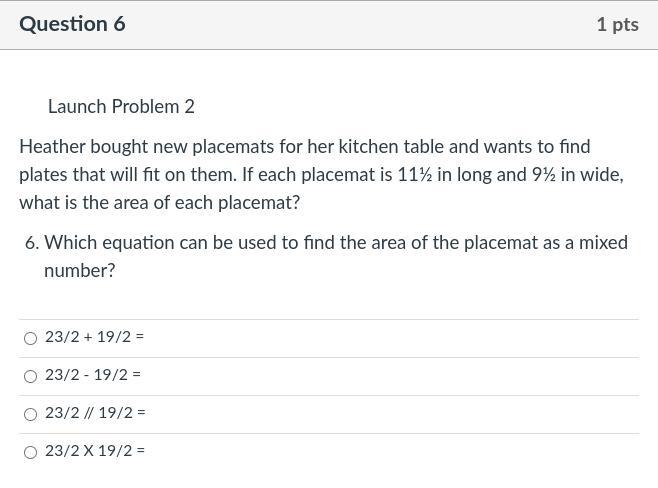658x488 pixels.
Task: Click the "Question 6" heading
Action: pos(72,24)
